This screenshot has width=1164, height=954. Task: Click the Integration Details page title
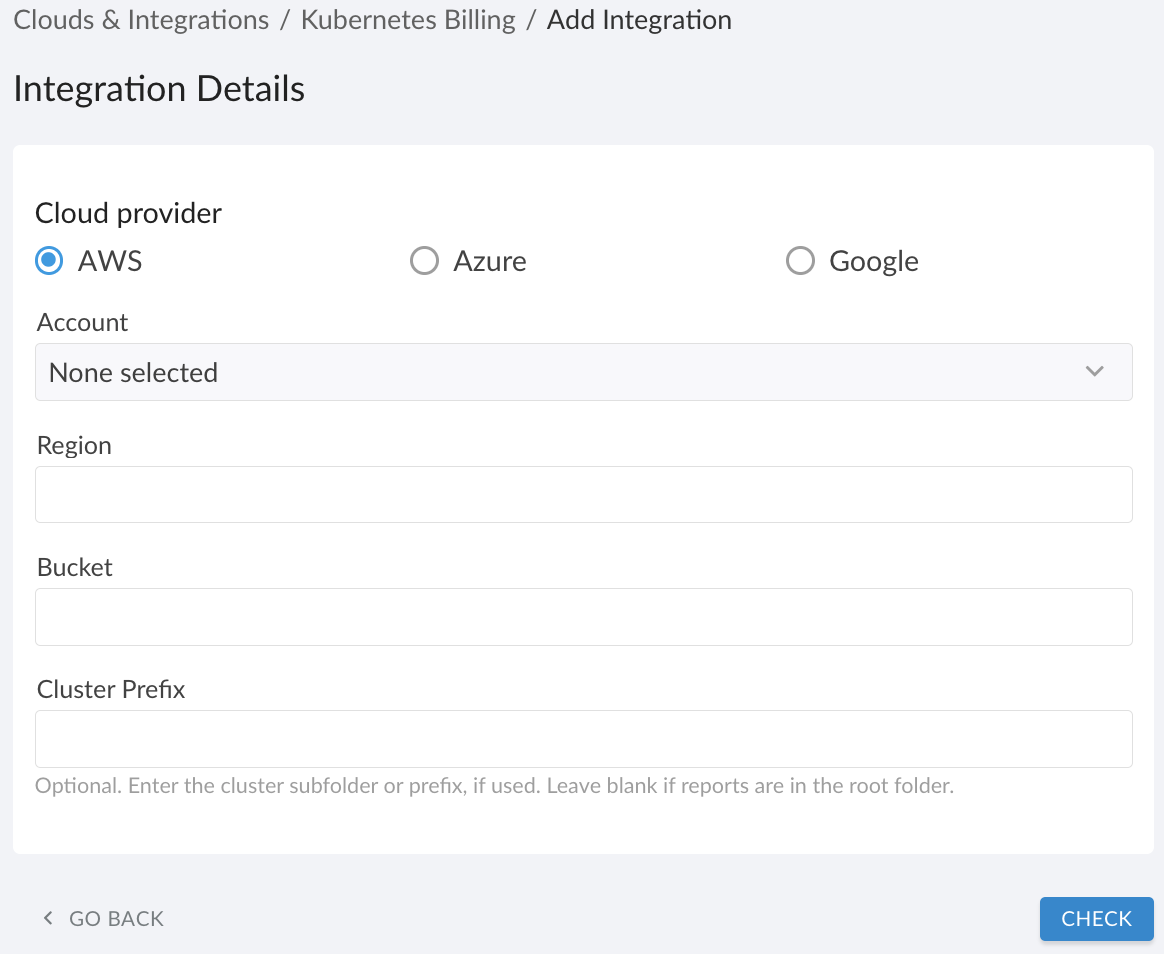pyautogui.click(x=158, y=89)
